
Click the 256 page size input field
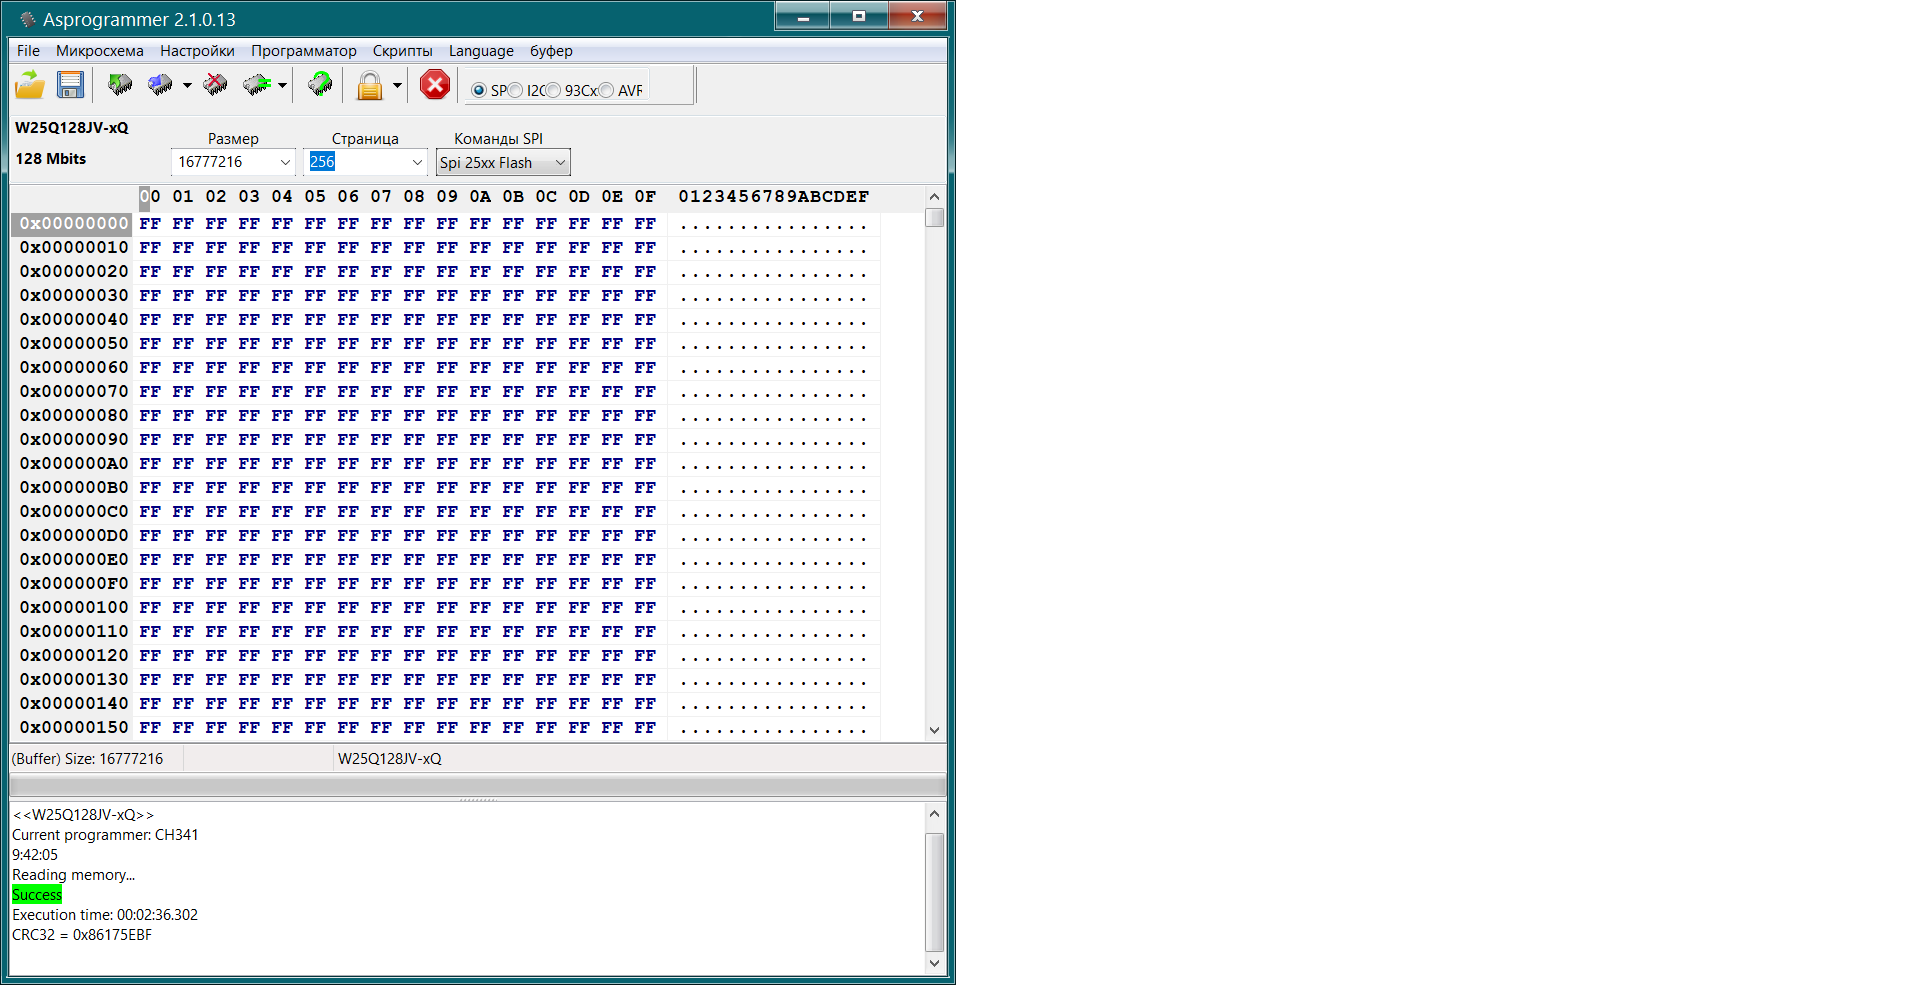point(356,162)
